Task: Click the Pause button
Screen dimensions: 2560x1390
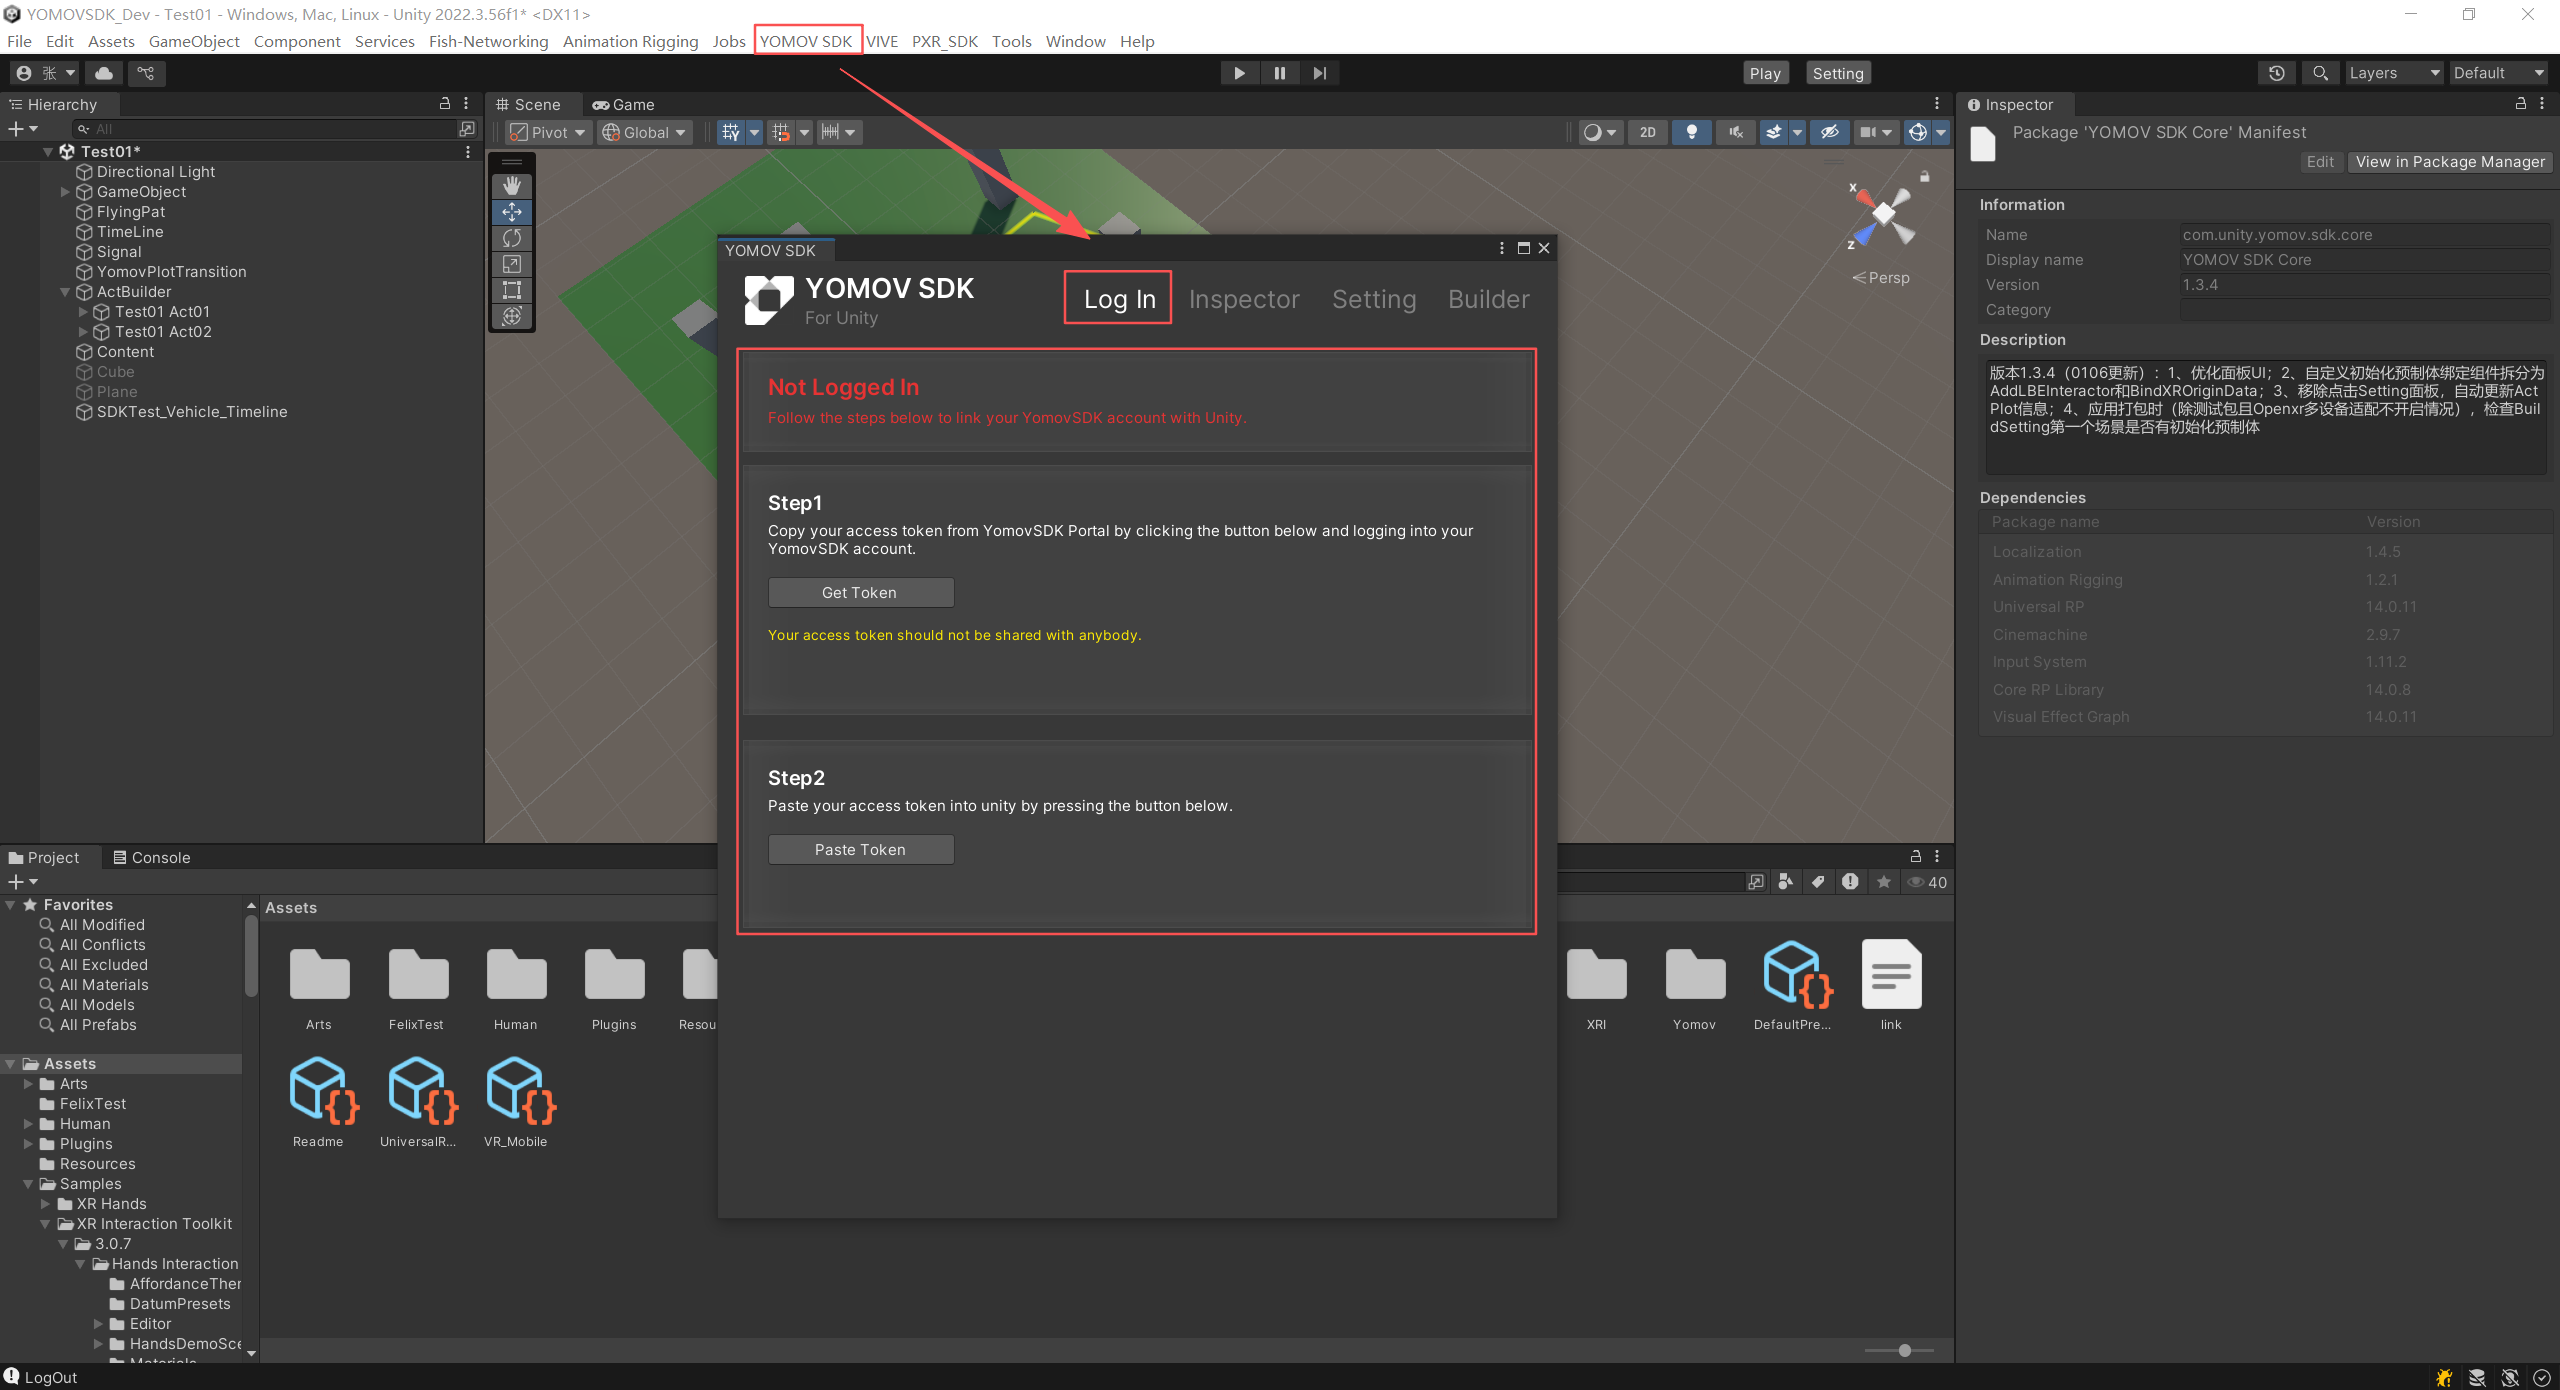Action: click(x=1280, y=73)
